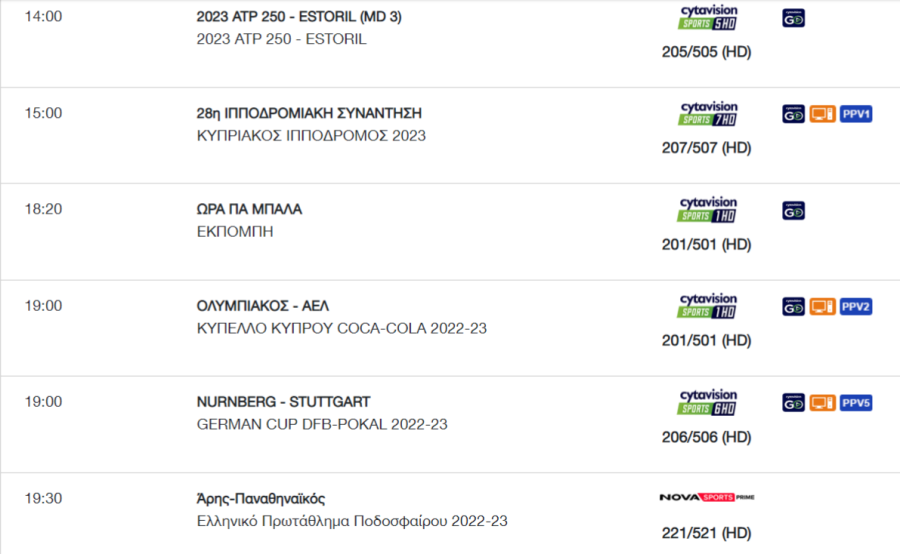Screen dimensions: 900x554
Task: Click the Nova Sports Prime channel logo
Action: (707, 497)
